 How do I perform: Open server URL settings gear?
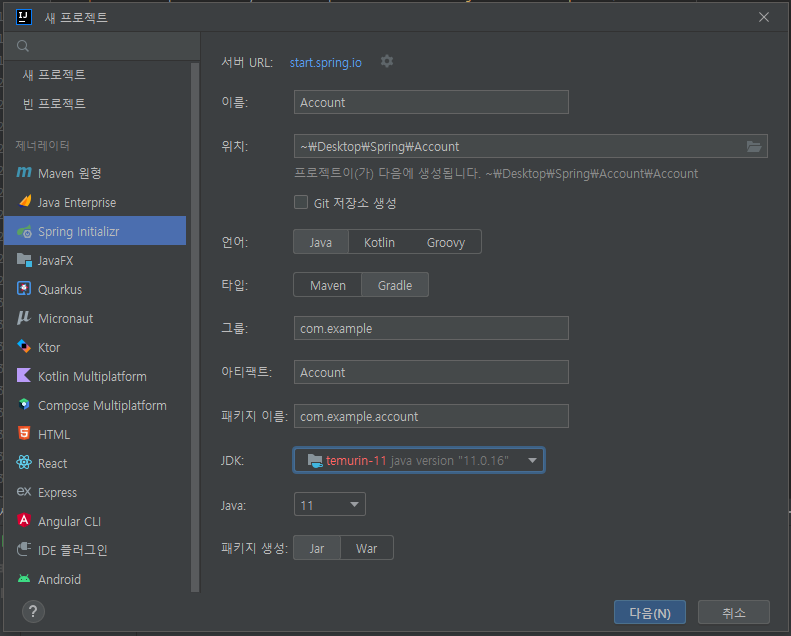point(387,62)
